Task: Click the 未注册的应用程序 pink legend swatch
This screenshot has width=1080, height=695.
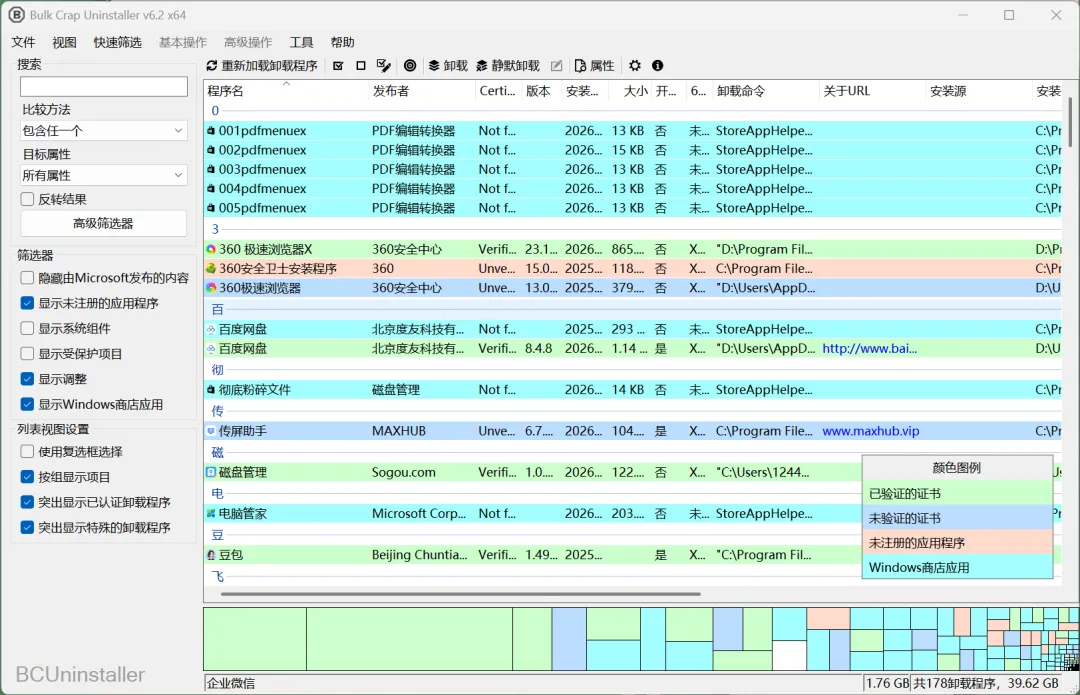Action: [x=957, y=543]
